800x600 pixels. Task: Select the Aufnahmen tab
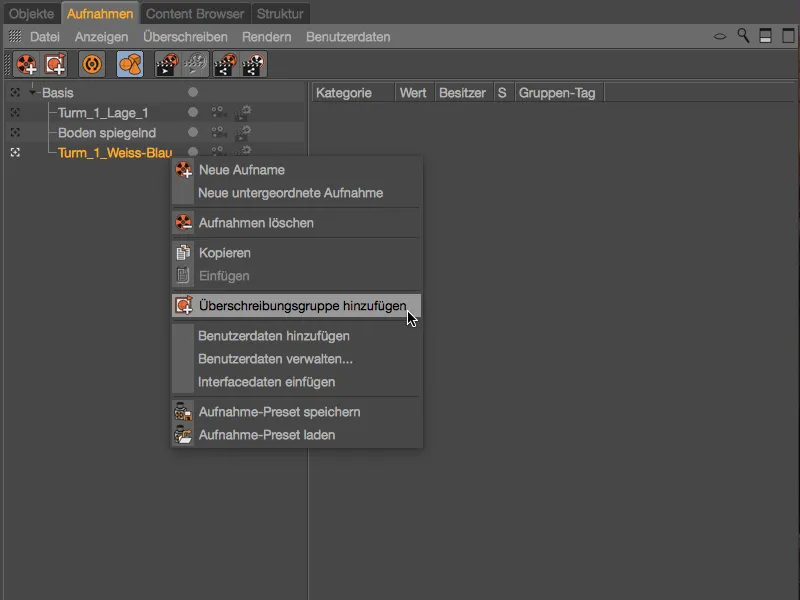click(100, 14)
